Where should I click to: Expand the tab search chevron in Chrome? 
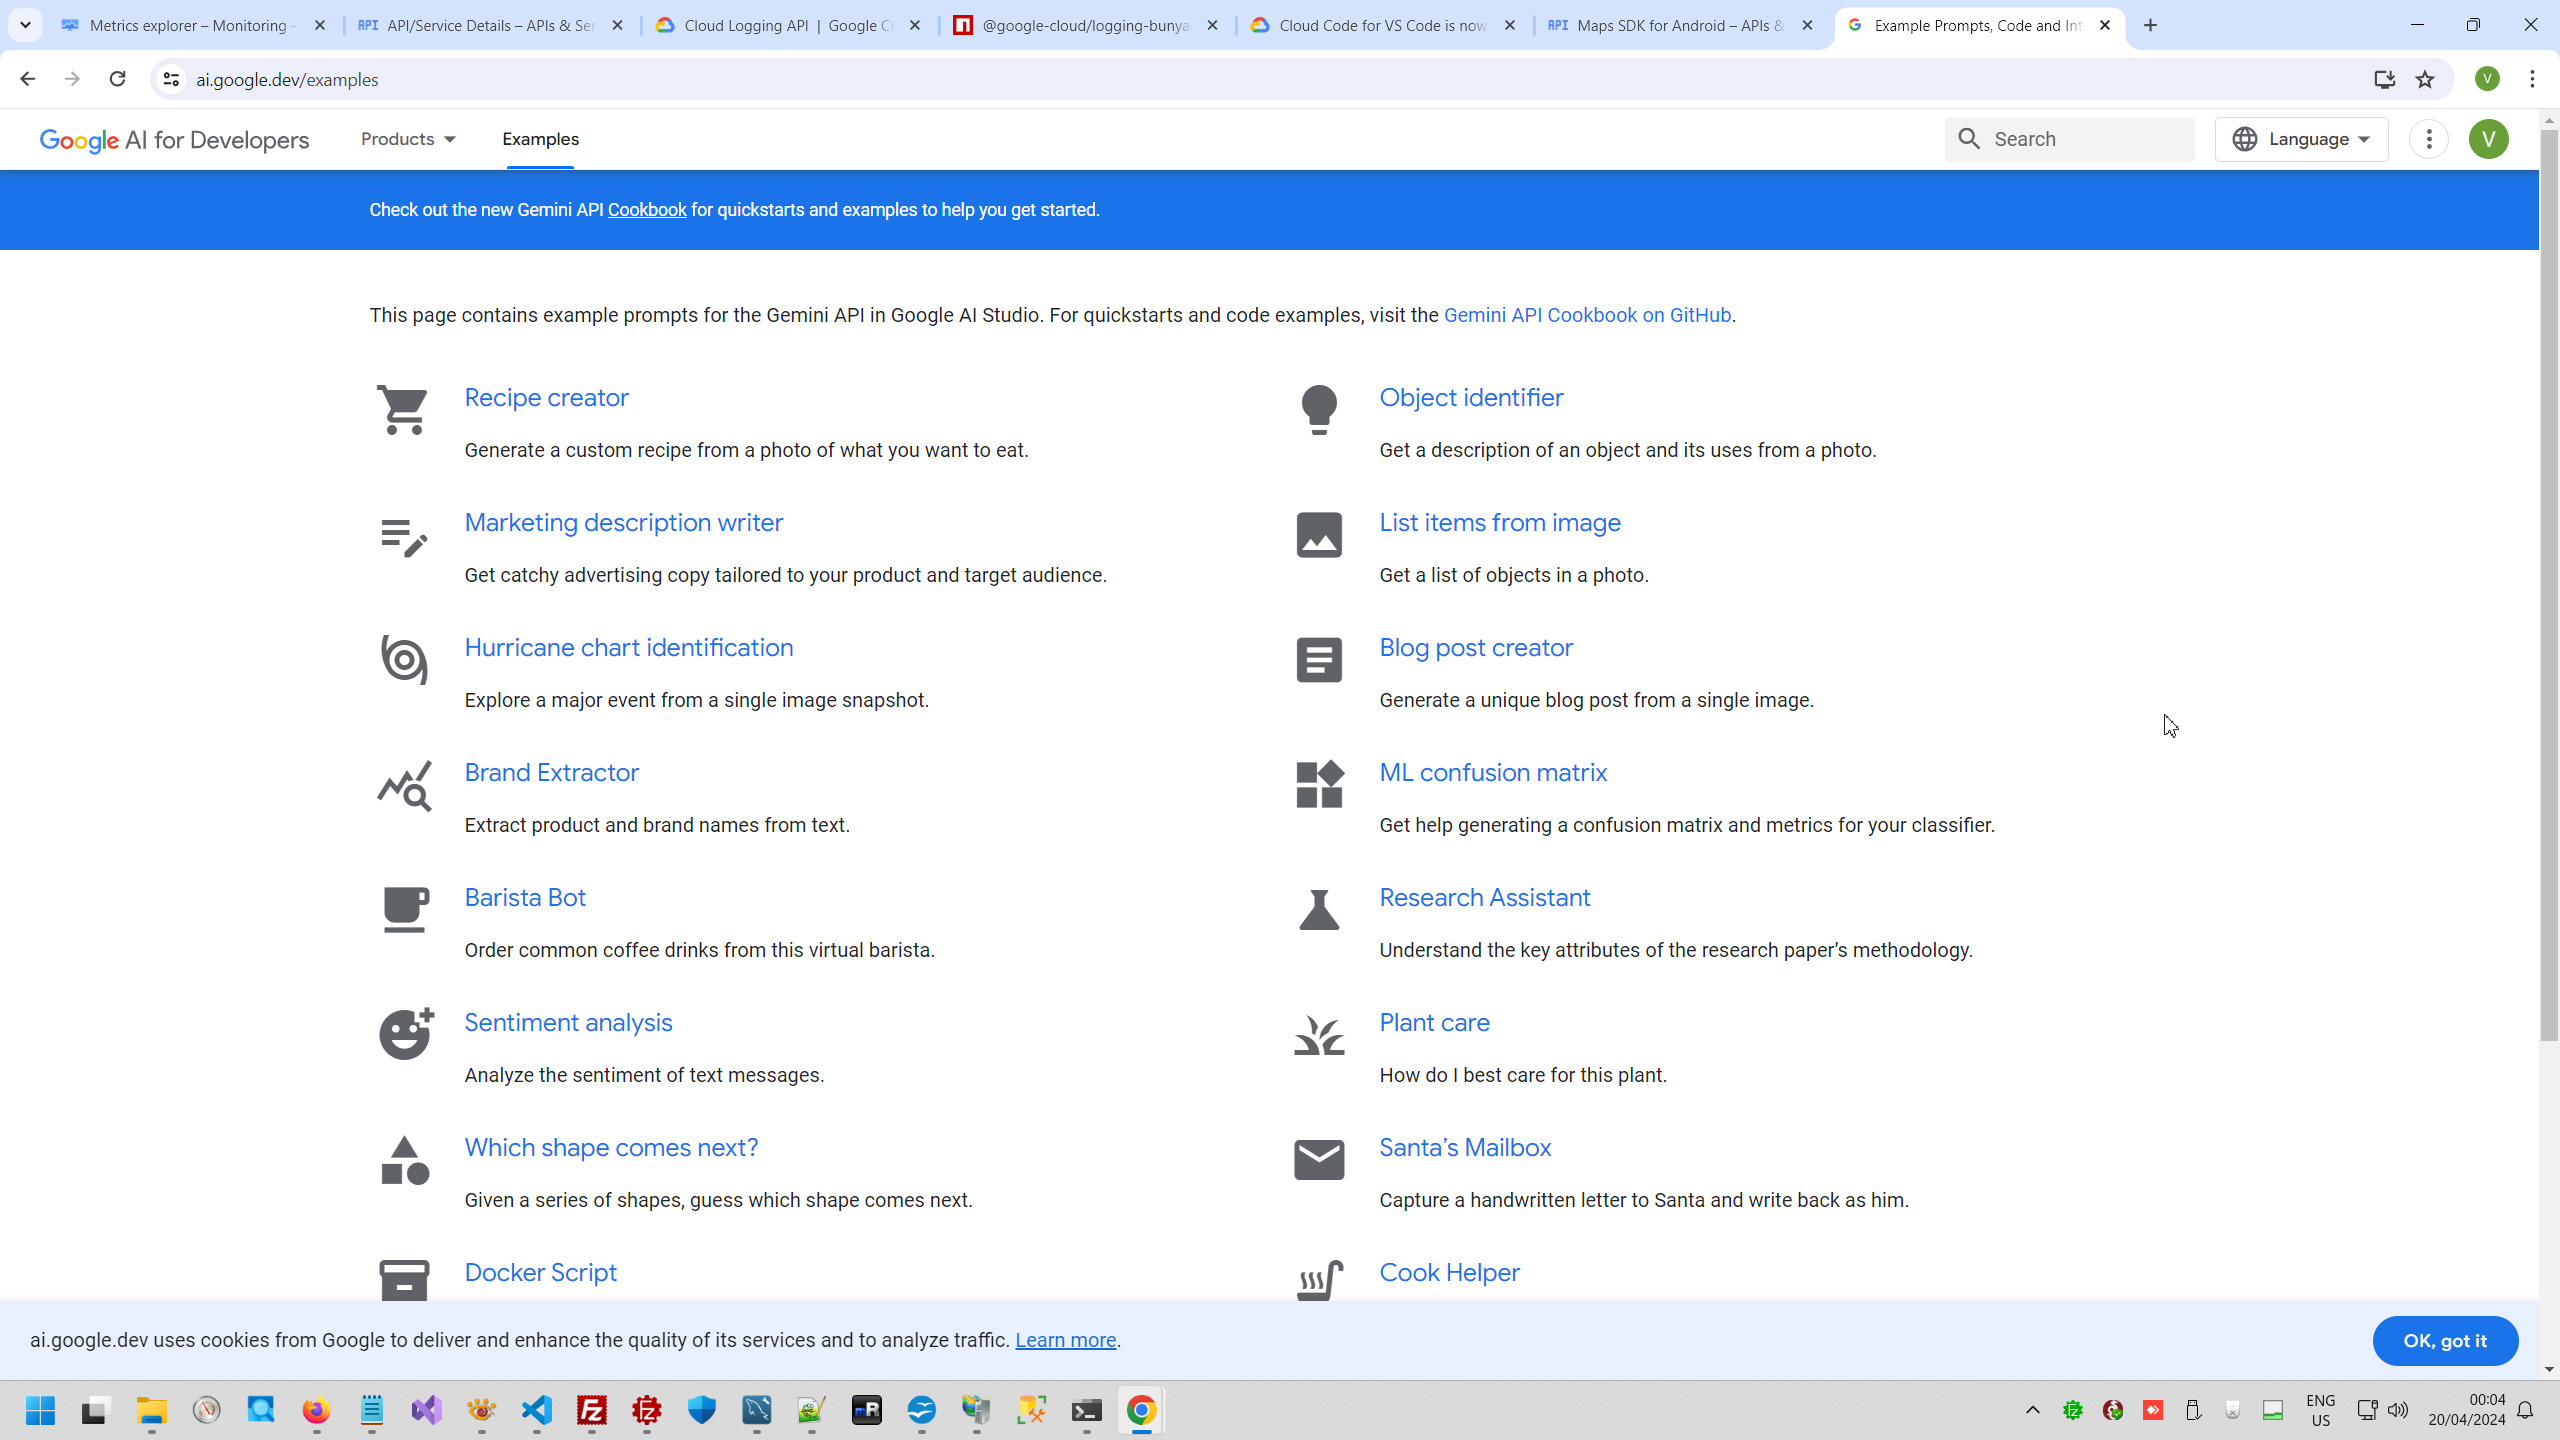coord(25,25)
